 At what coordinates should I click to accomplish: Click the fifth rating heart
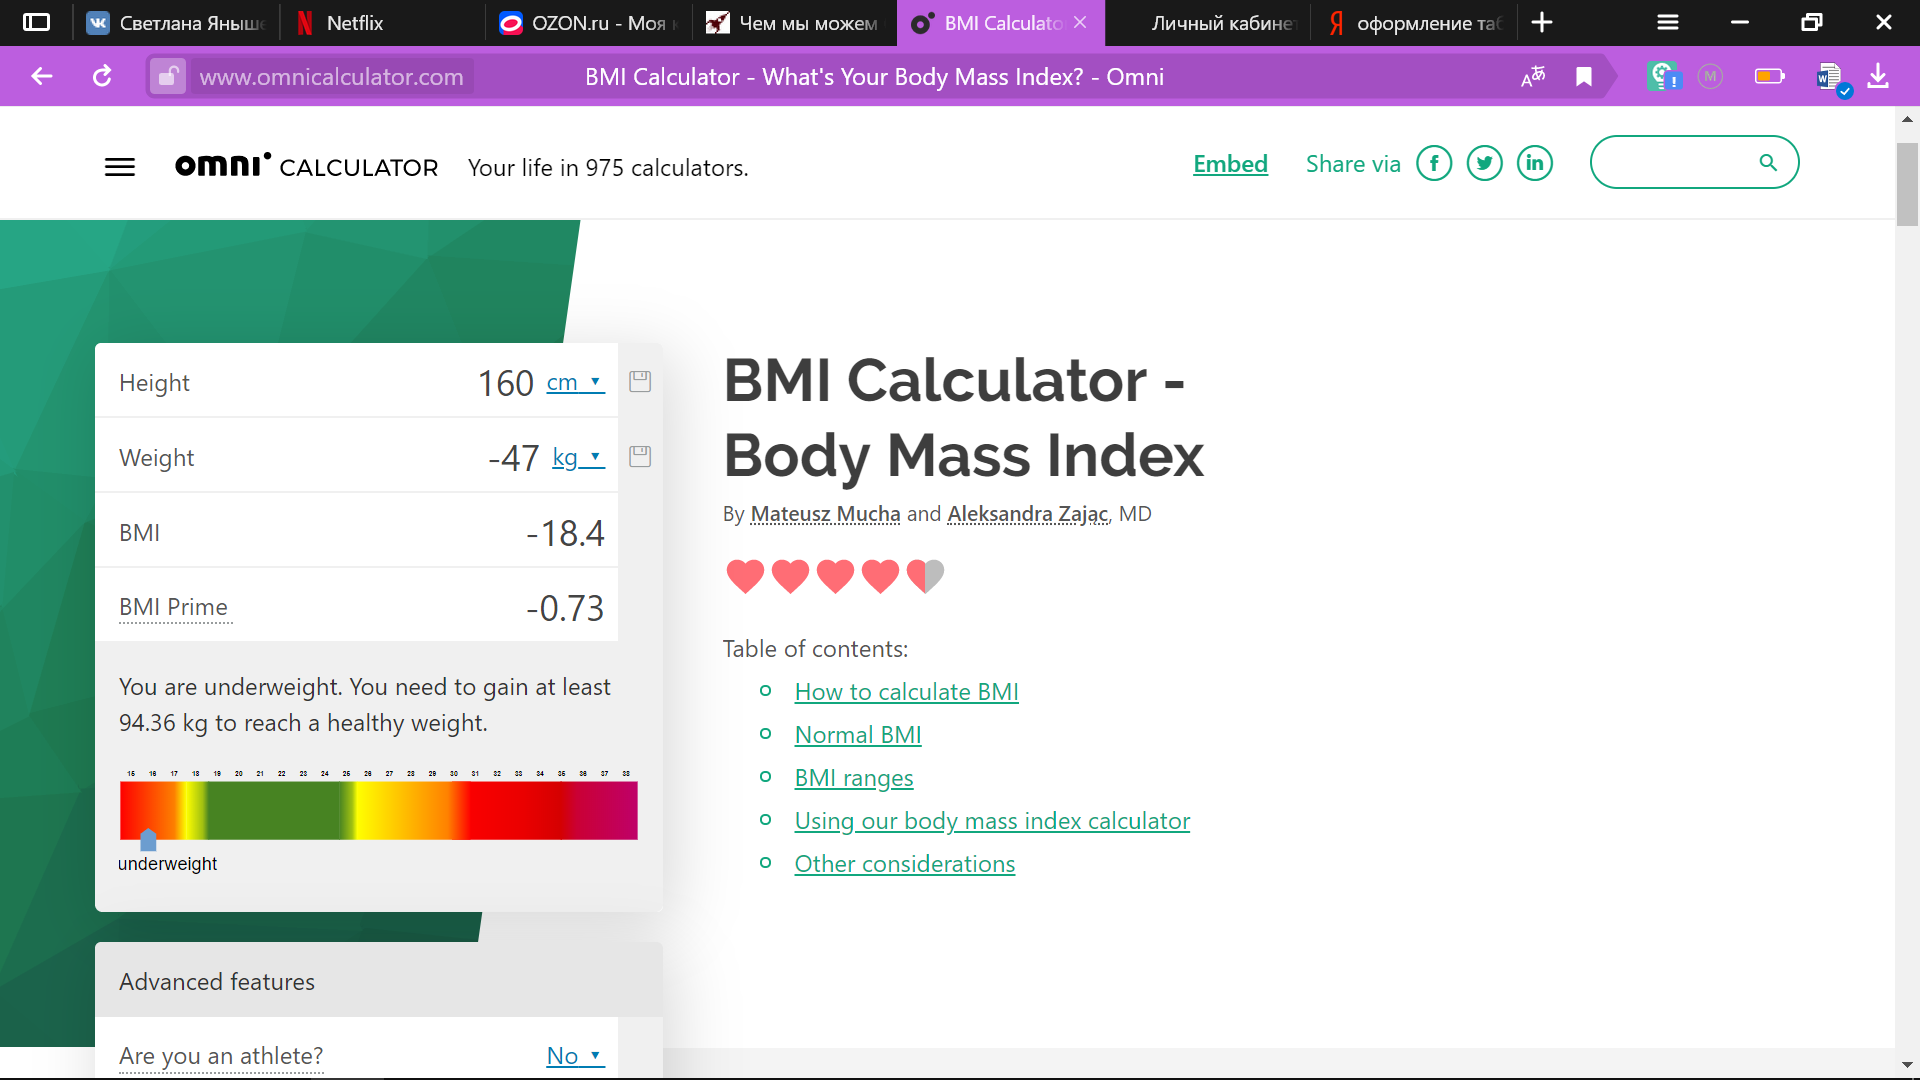[925, 575]
